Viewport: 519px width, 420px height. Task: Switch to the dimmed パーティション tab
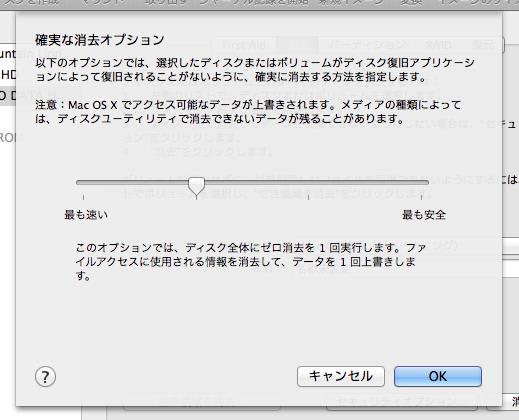point(367,45)
